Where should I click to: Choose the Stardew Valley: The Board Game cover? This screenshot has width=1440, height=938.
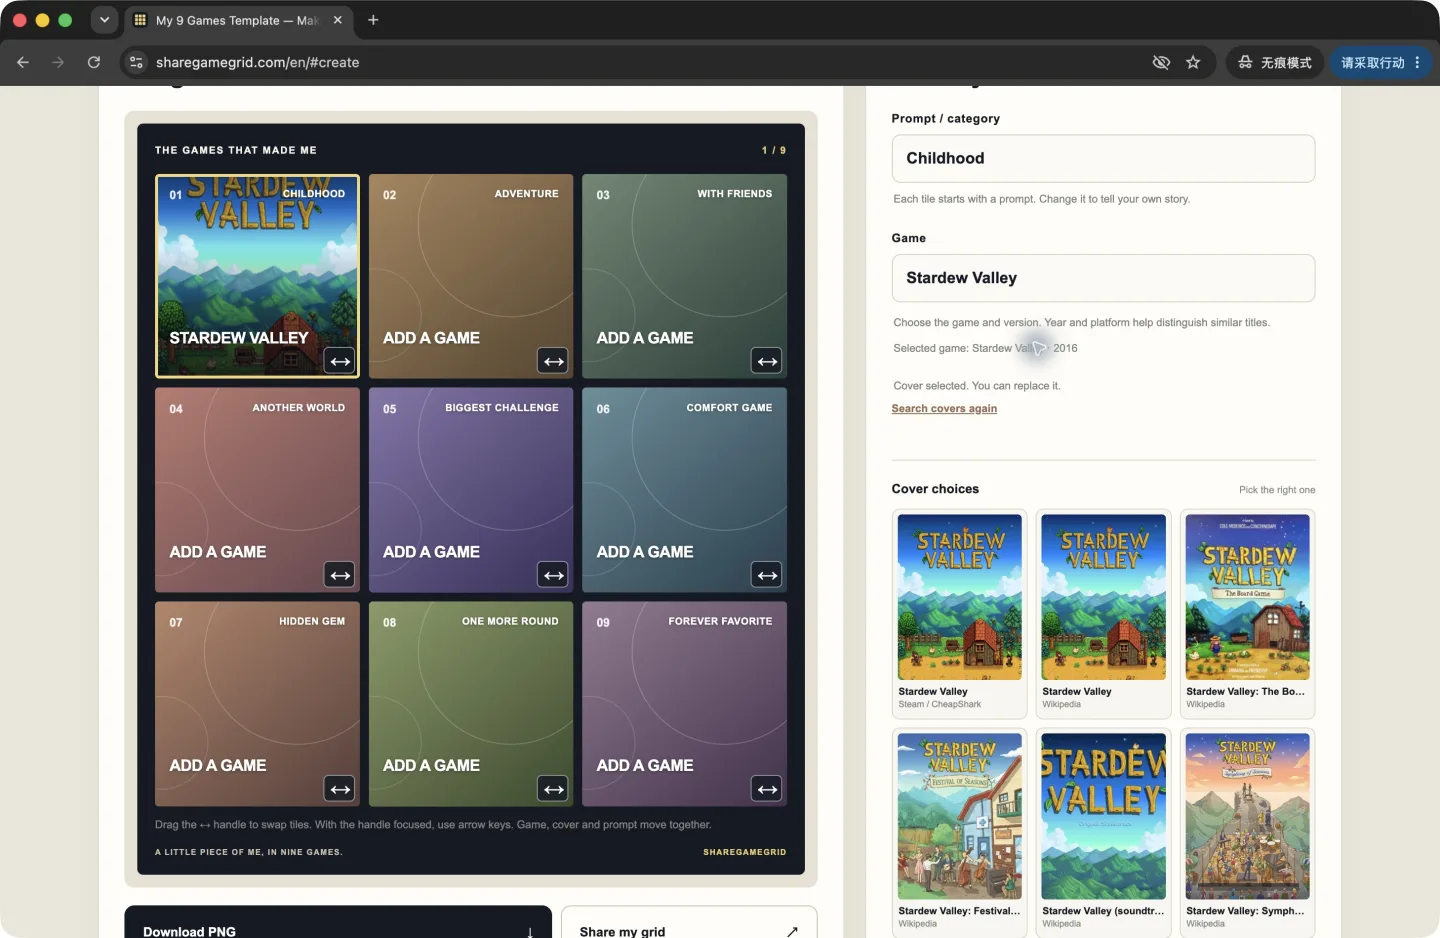1247,614
